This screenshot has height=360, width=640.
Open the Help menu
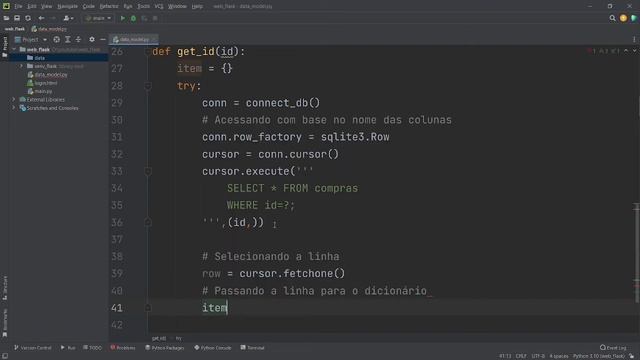coord(197,6)
